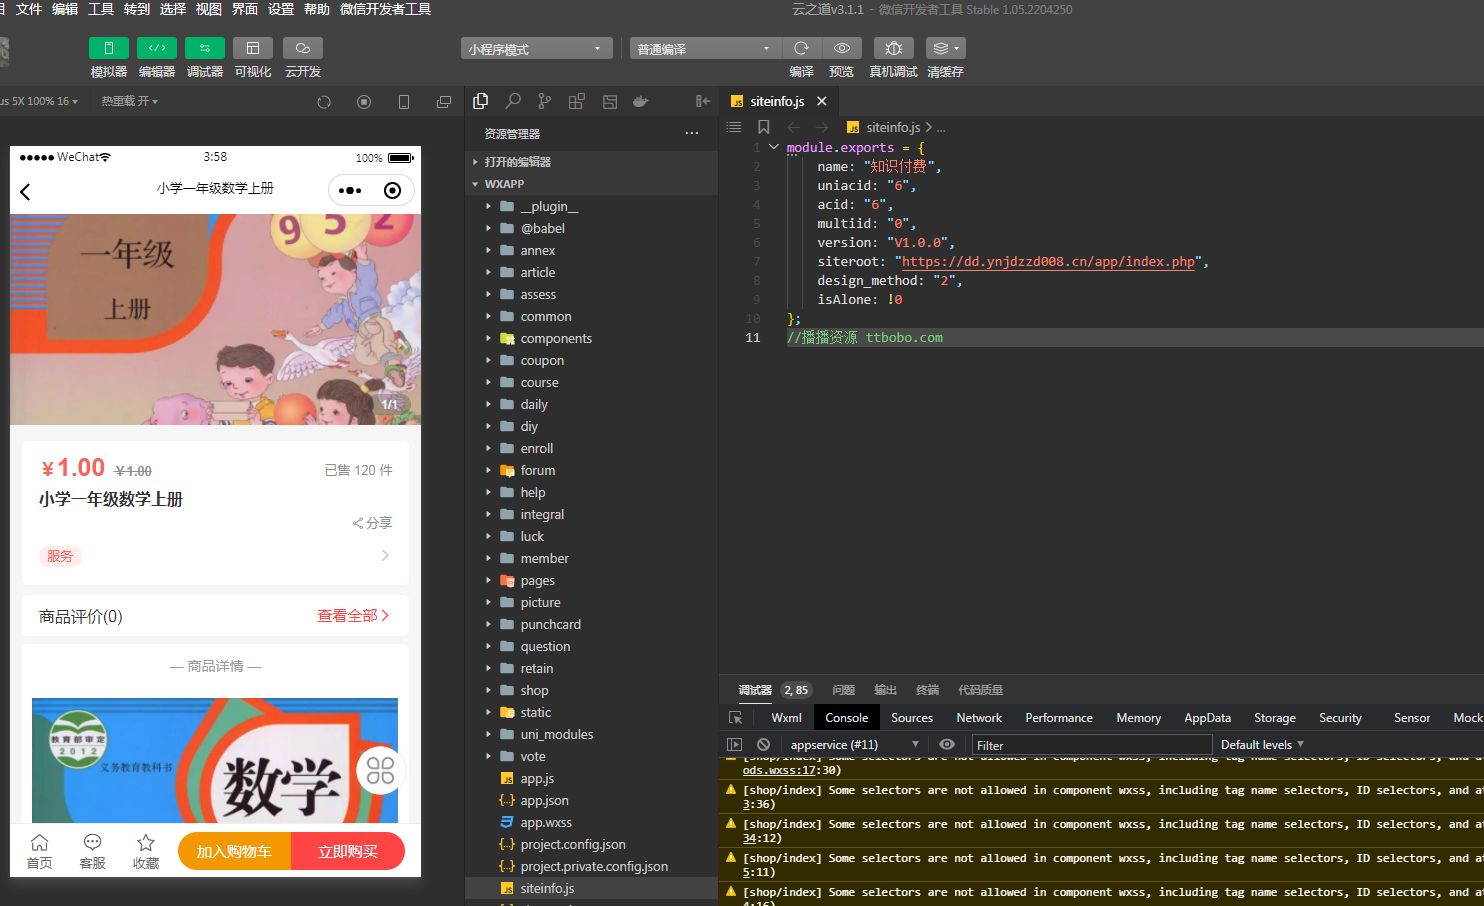
Task: Click the bookmark icon in editor toolbar
Action: 764,127
